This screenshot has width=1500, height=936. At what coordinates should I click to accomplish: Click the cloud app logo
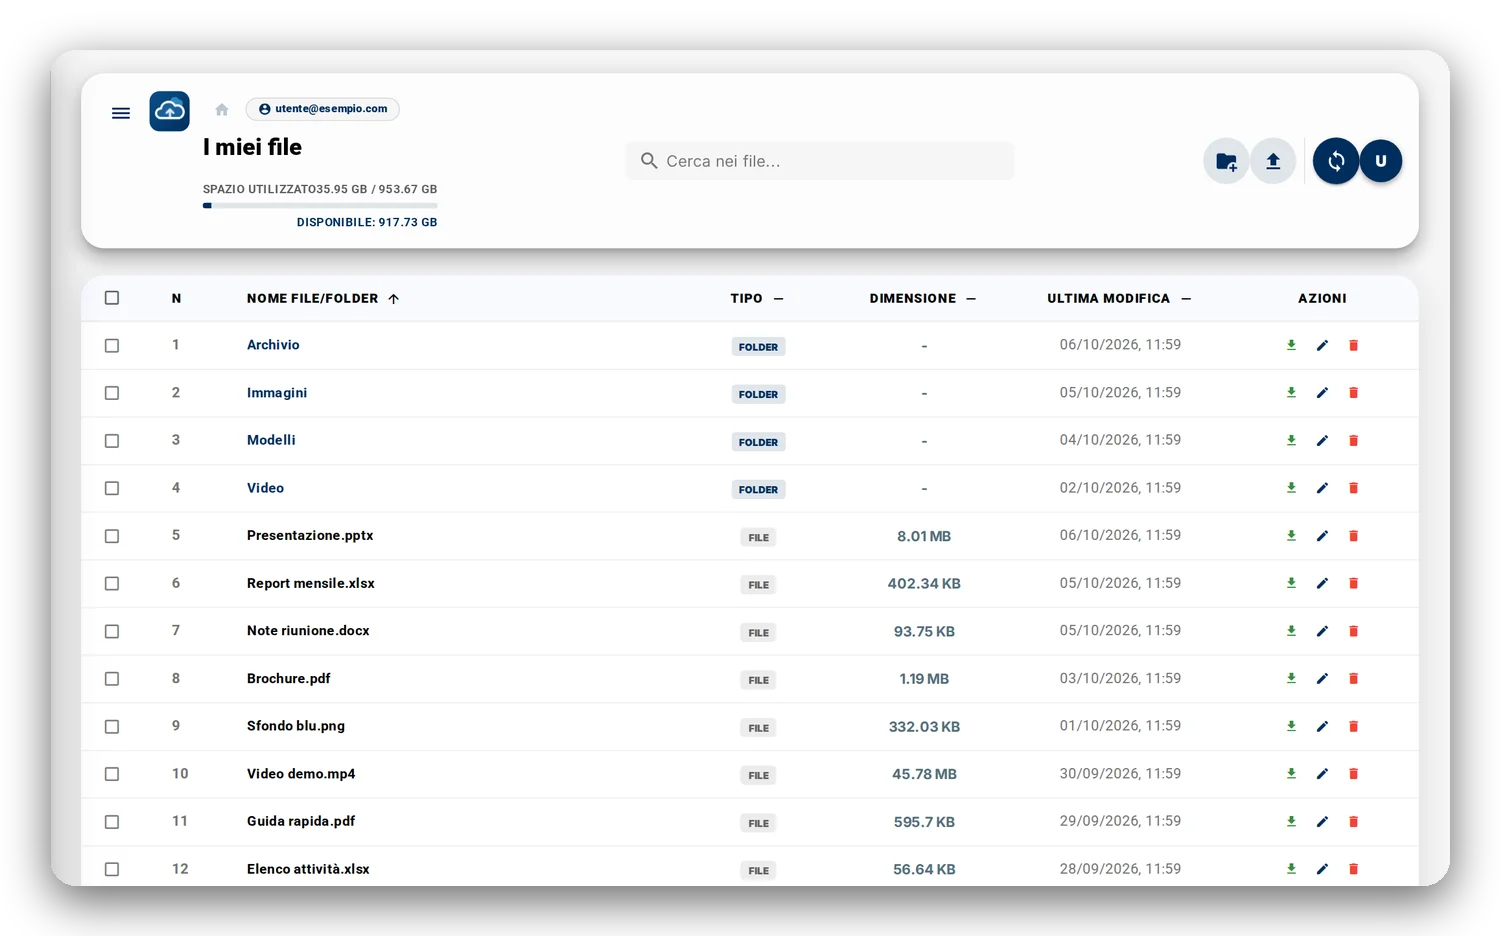click(x=169, y=111)
